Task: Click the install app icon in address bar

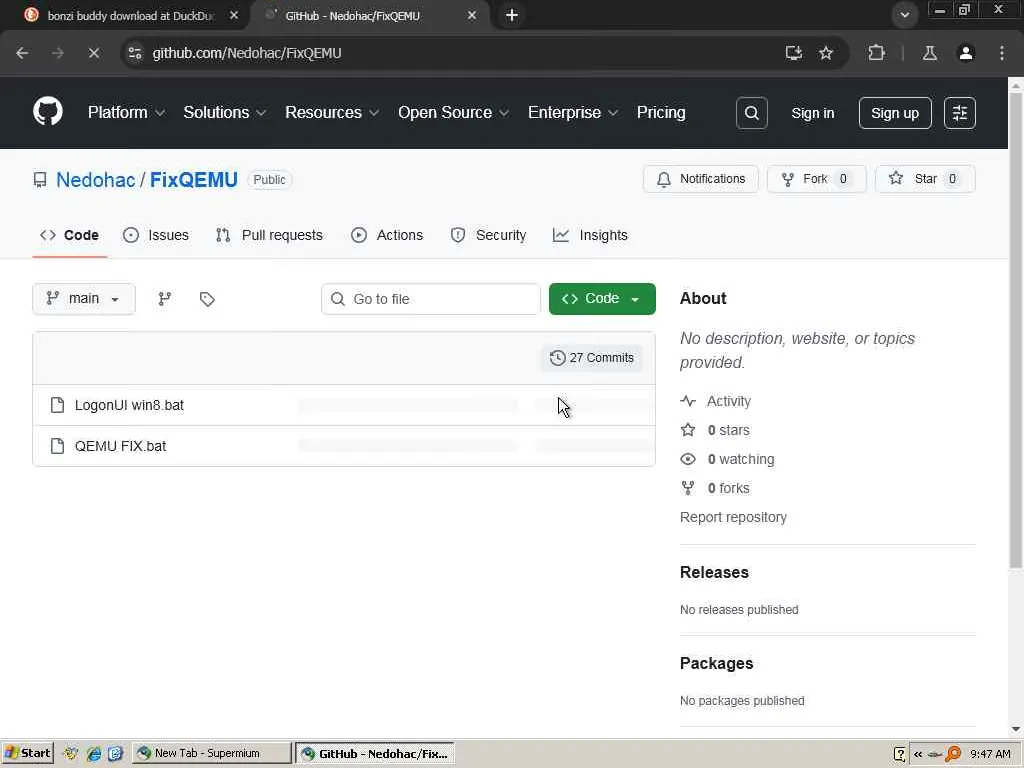Action: point(793,53)
